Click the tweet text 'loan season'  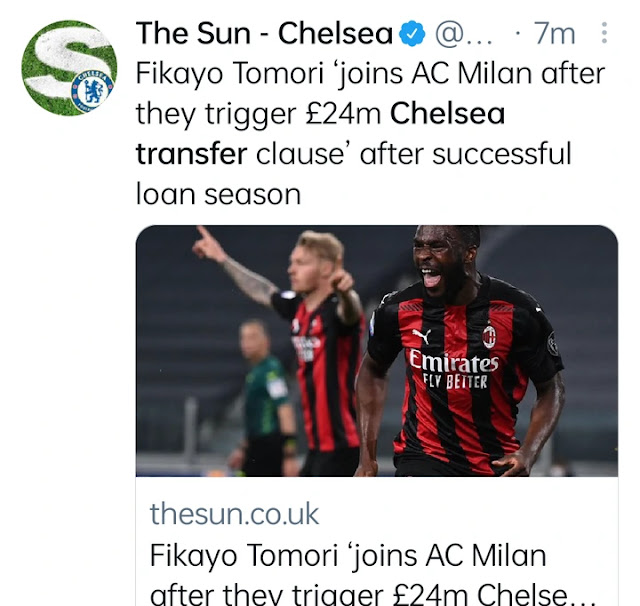coord(218,194)
